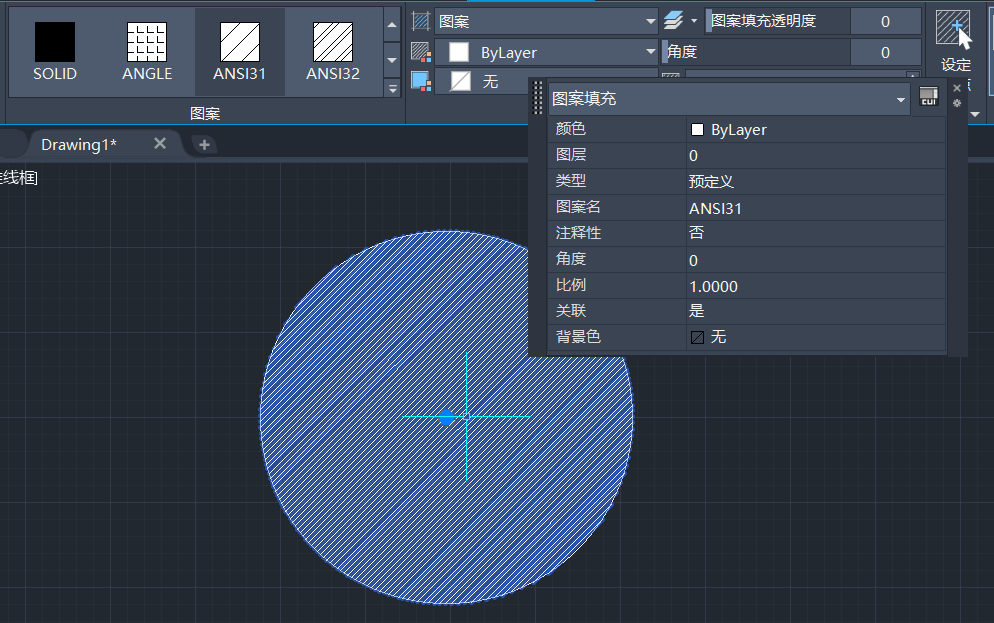Open the CUI customize button in Quick Properties

coord(929,97)
